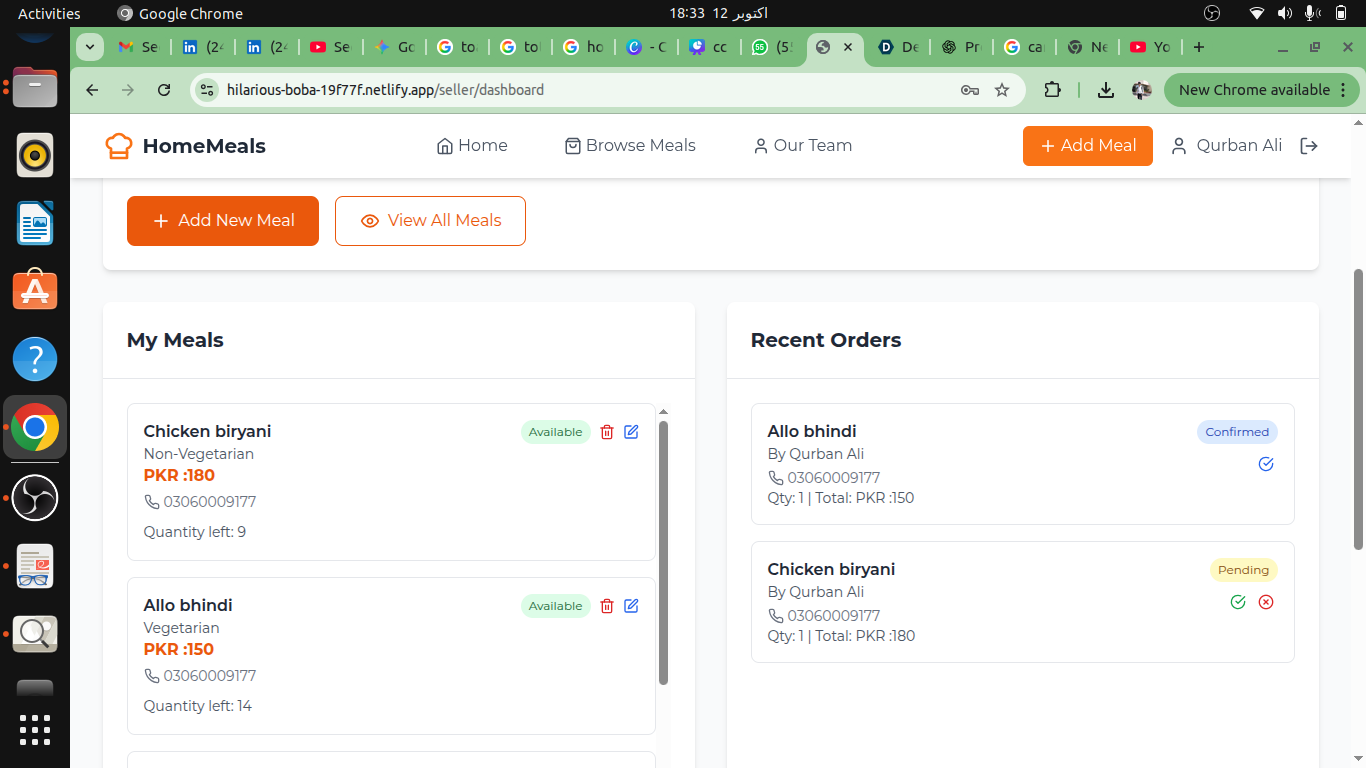Click the 'PKR :150' price under Allo bhindi
Image resolution: width=1366 pixels, height=768 pixels.
[x=179, y=650]
